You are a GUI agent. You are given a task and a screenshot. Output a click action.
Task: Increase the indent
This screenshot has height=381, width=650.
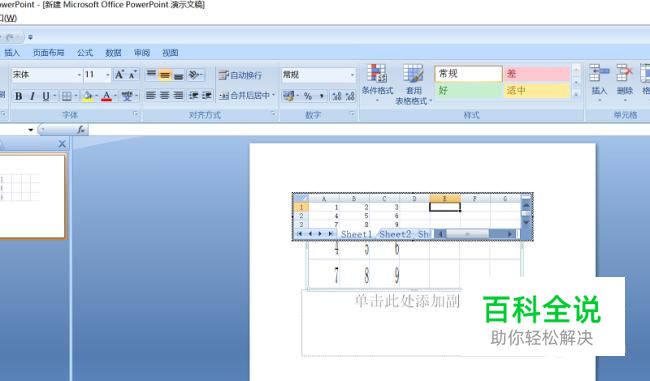[207, 95]
